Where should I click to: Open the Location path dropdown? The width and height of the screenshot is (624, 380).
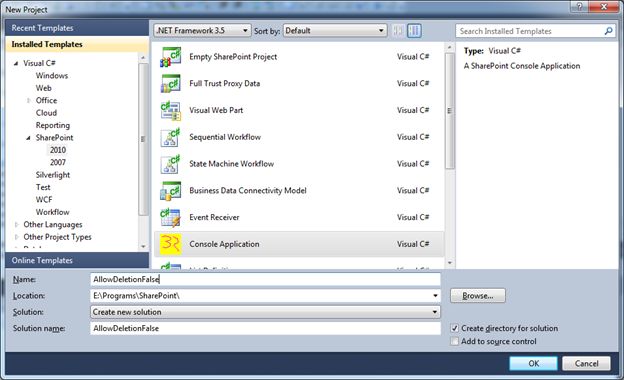pyautogui.click(x=435, y=296)
